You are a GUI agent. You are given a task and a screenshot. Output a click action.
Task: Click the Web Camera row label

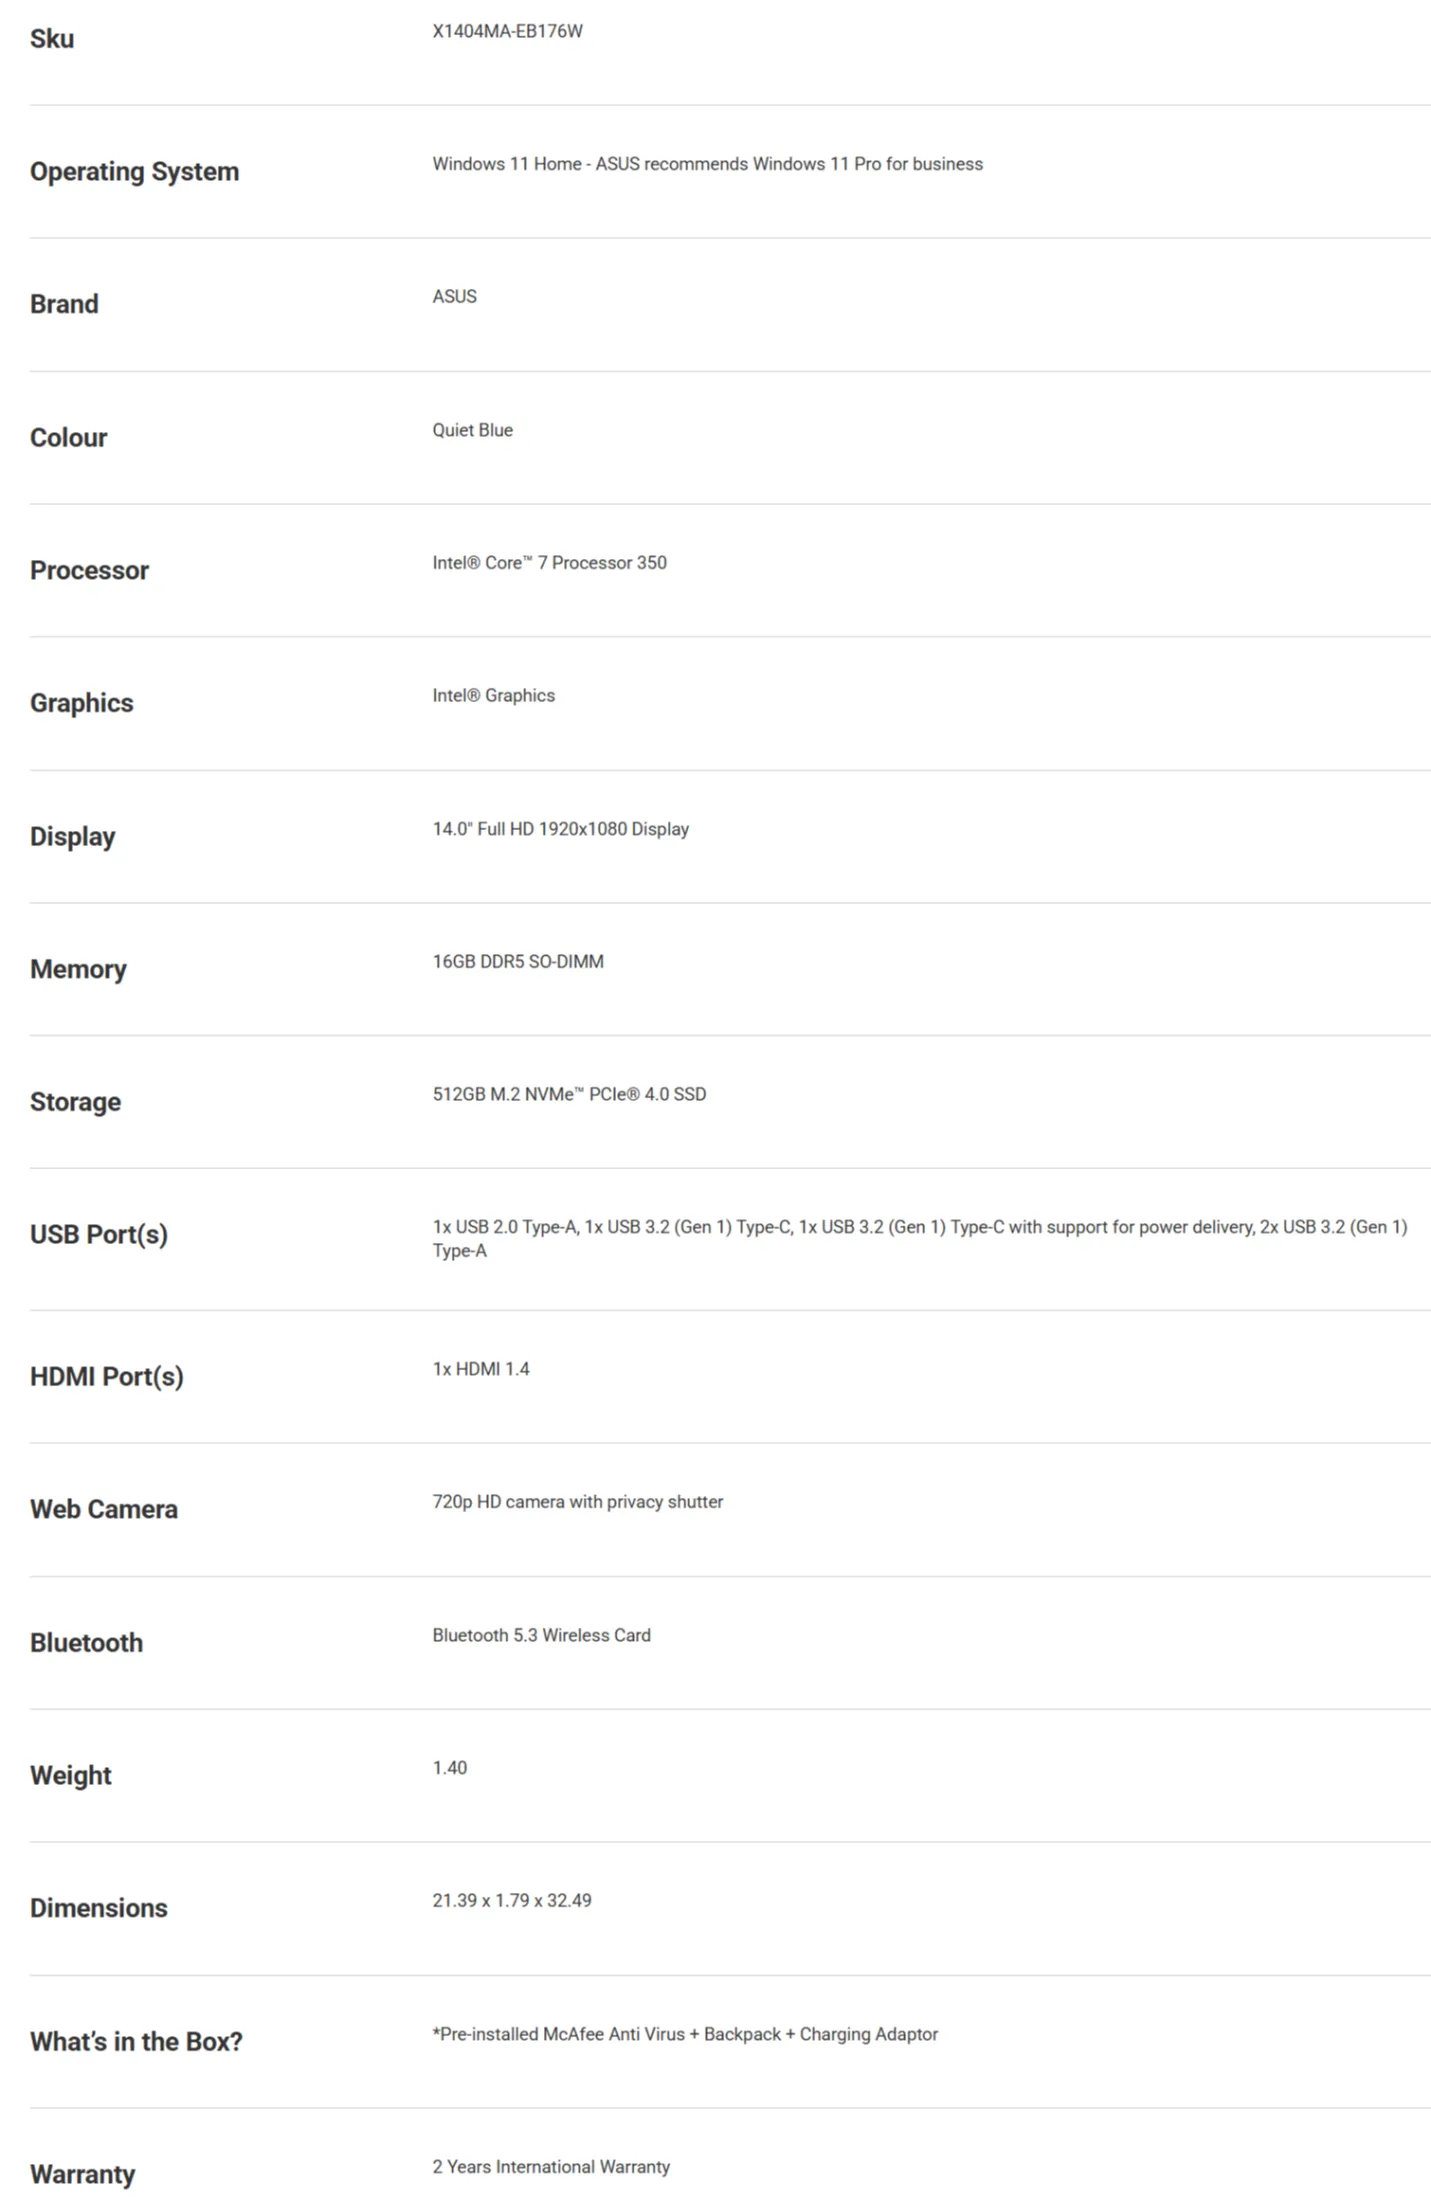(x=103, y=1509)
